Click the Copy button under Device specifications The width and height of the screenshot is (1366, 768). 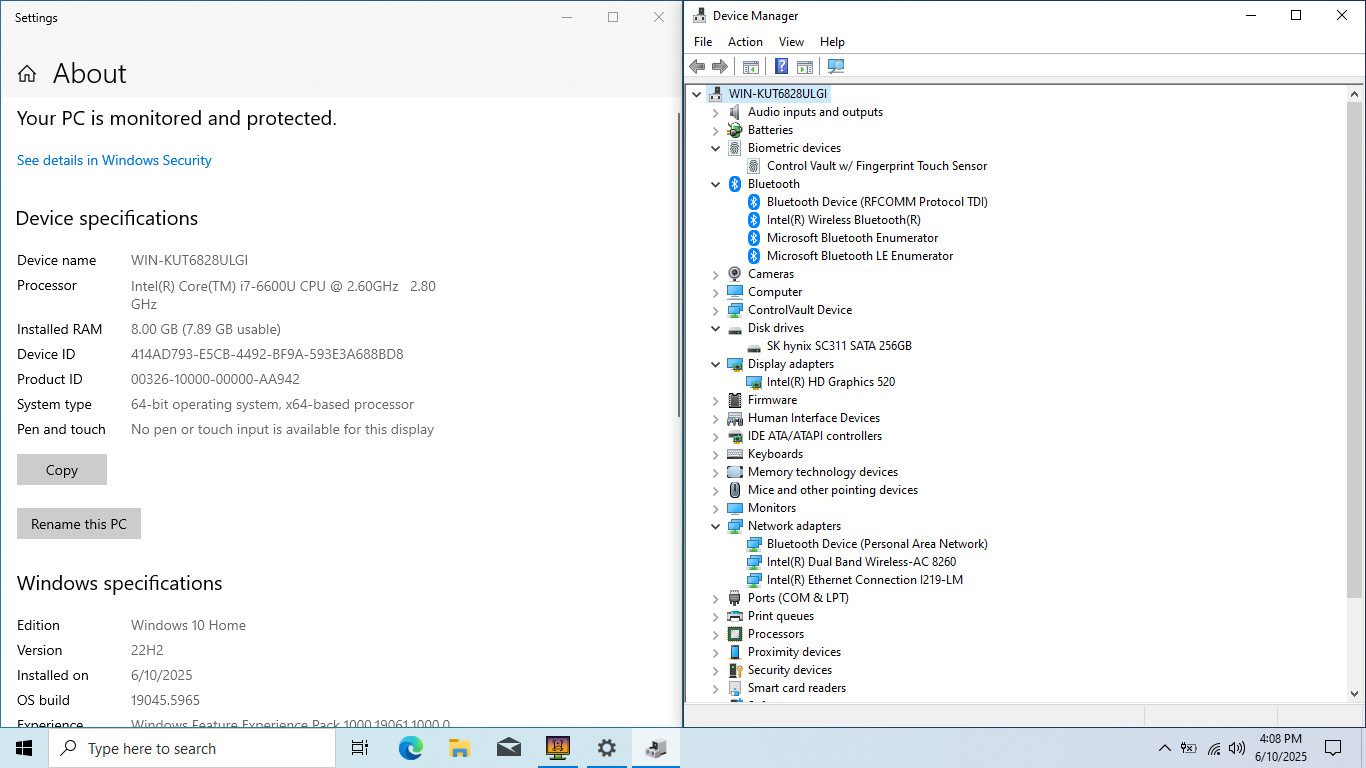[62, 470]
